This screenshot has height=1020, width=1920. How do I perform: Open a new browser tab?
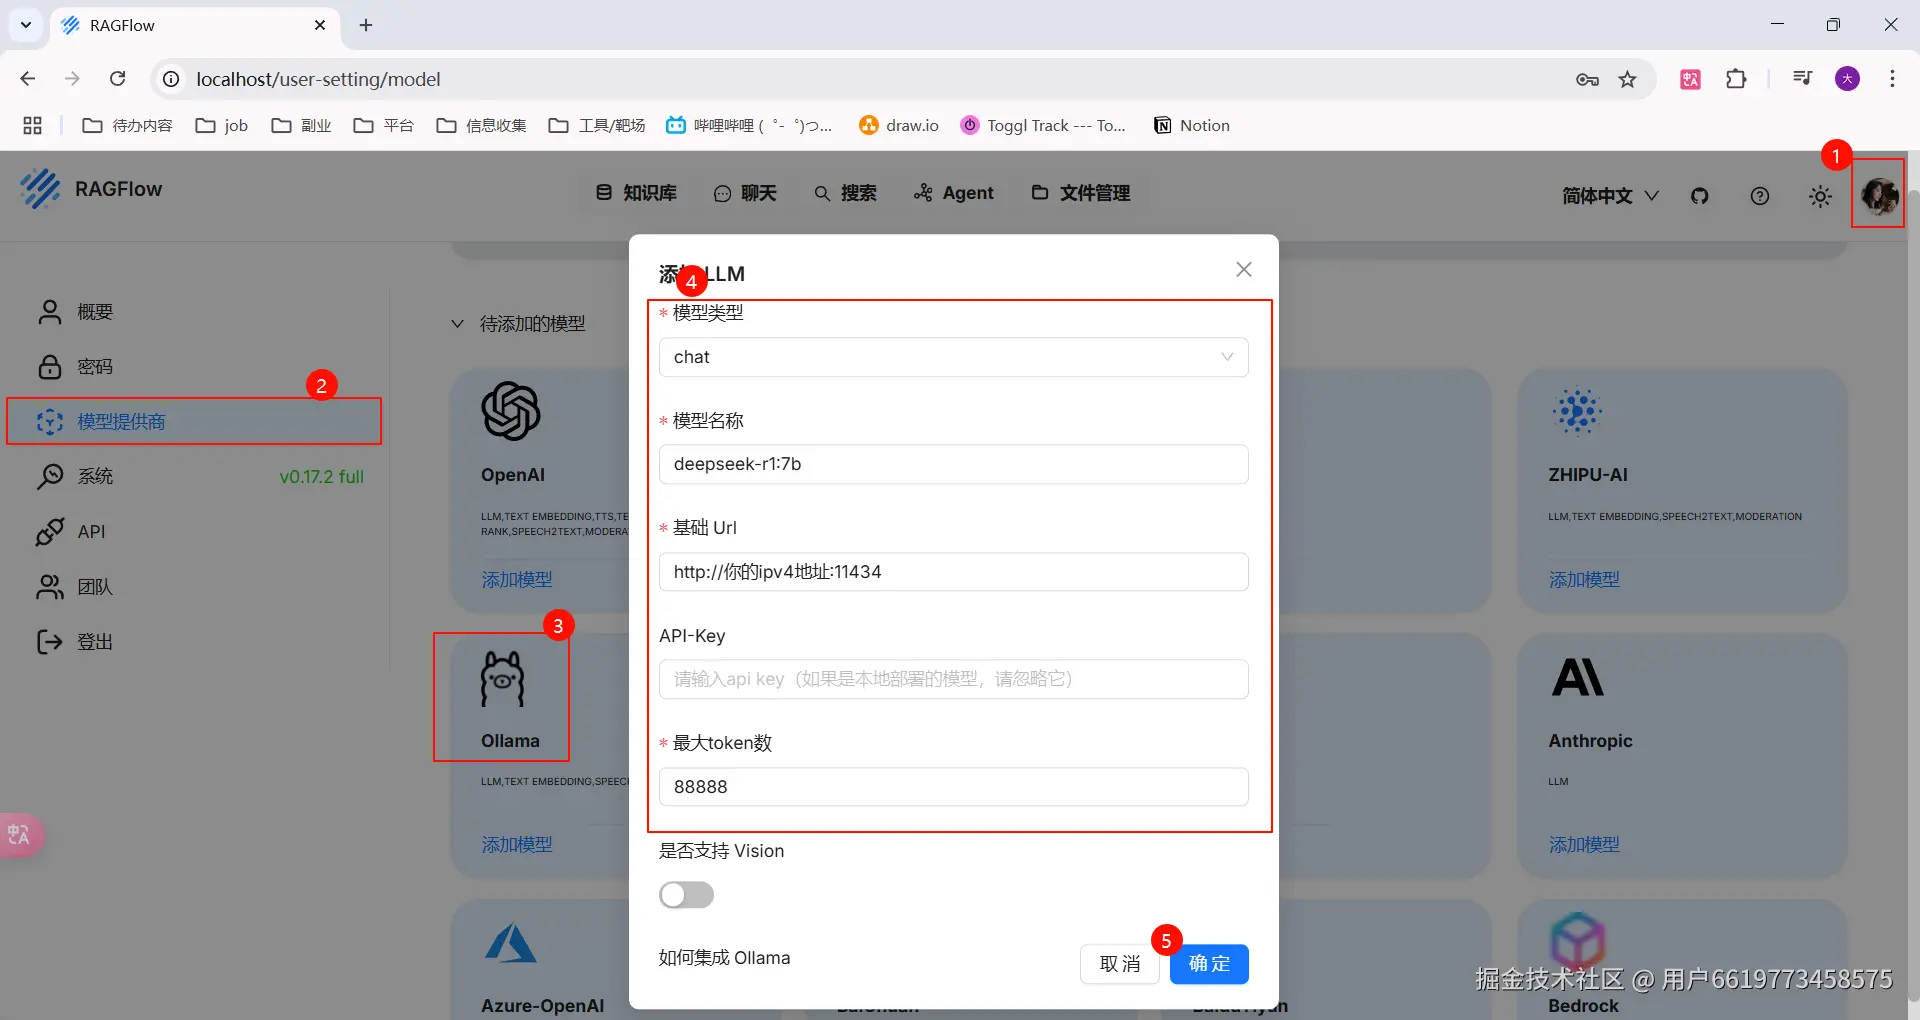click(x=366, y=25)
